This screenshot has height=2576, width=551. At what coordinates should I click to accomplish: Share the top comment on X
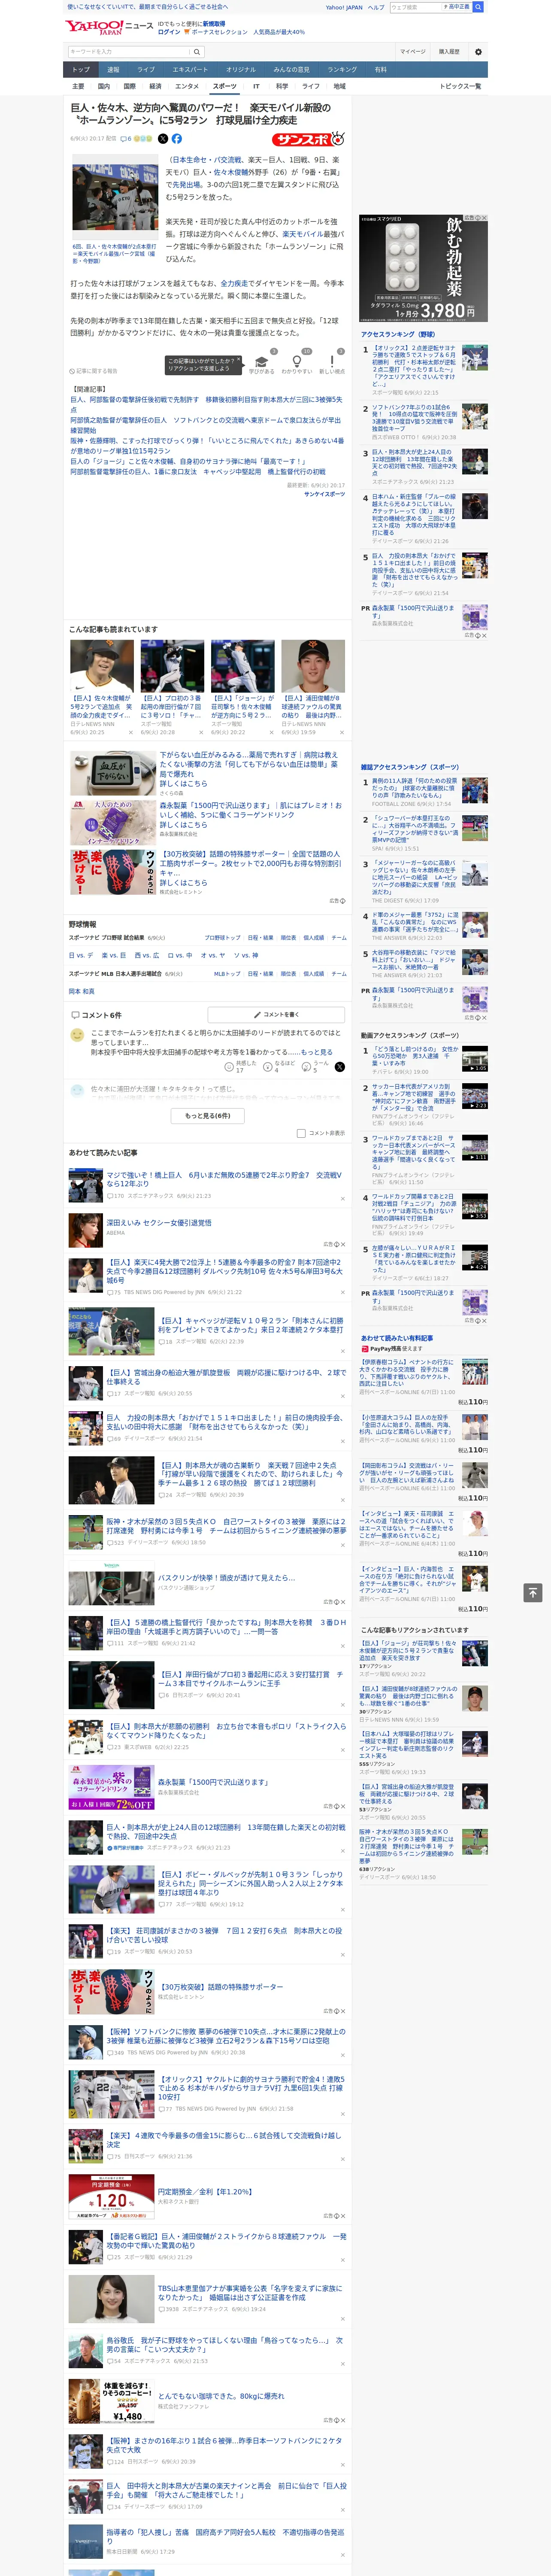[340, 1067]
